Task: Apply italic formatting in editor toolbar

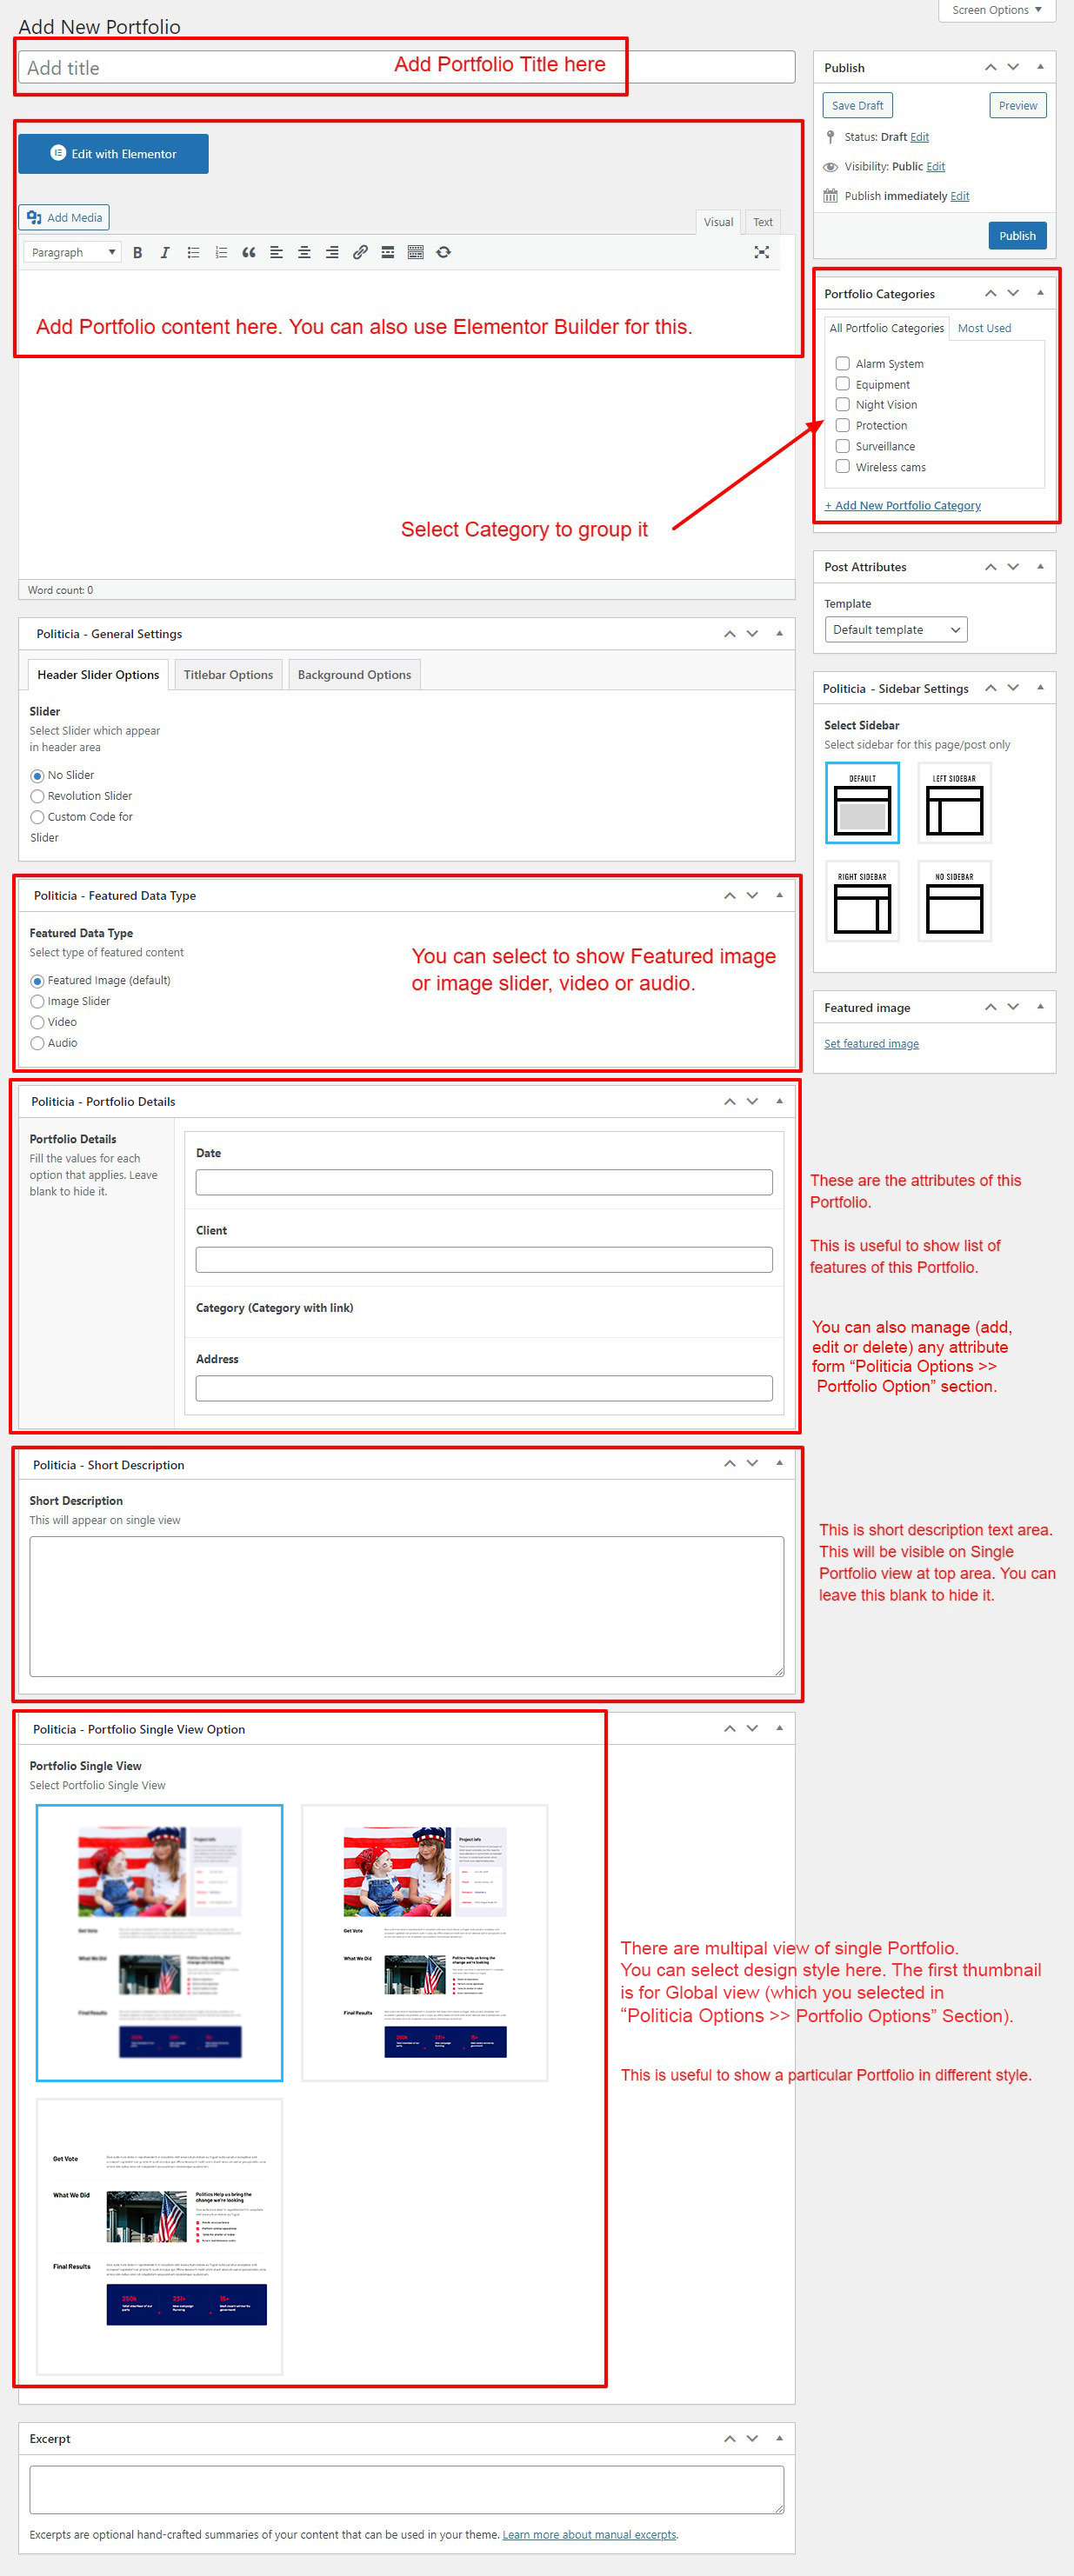Action: pyautogui.click(x=165, y=253)
